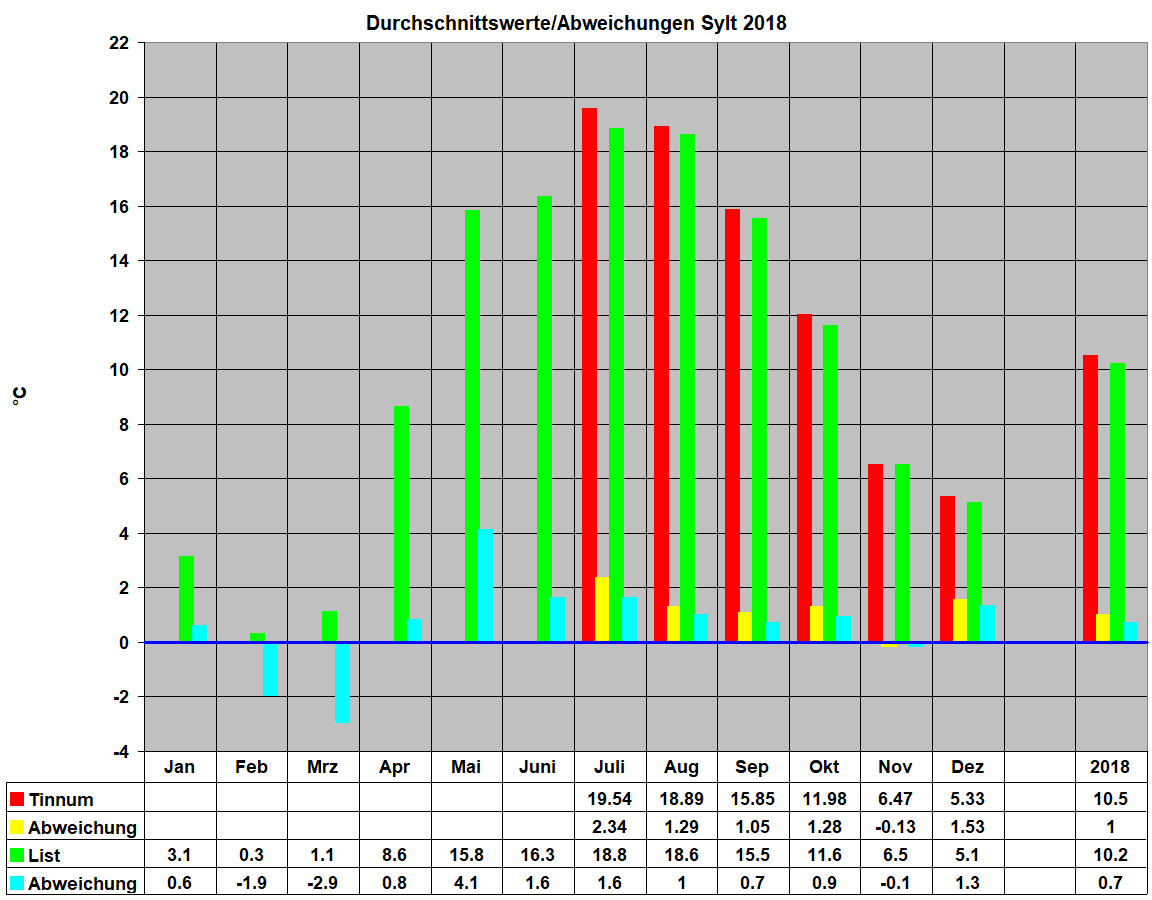Screen dimensions: 1152x900
Task: Select the yellow deviation bar for Juli
Action: tap(602, 609)
